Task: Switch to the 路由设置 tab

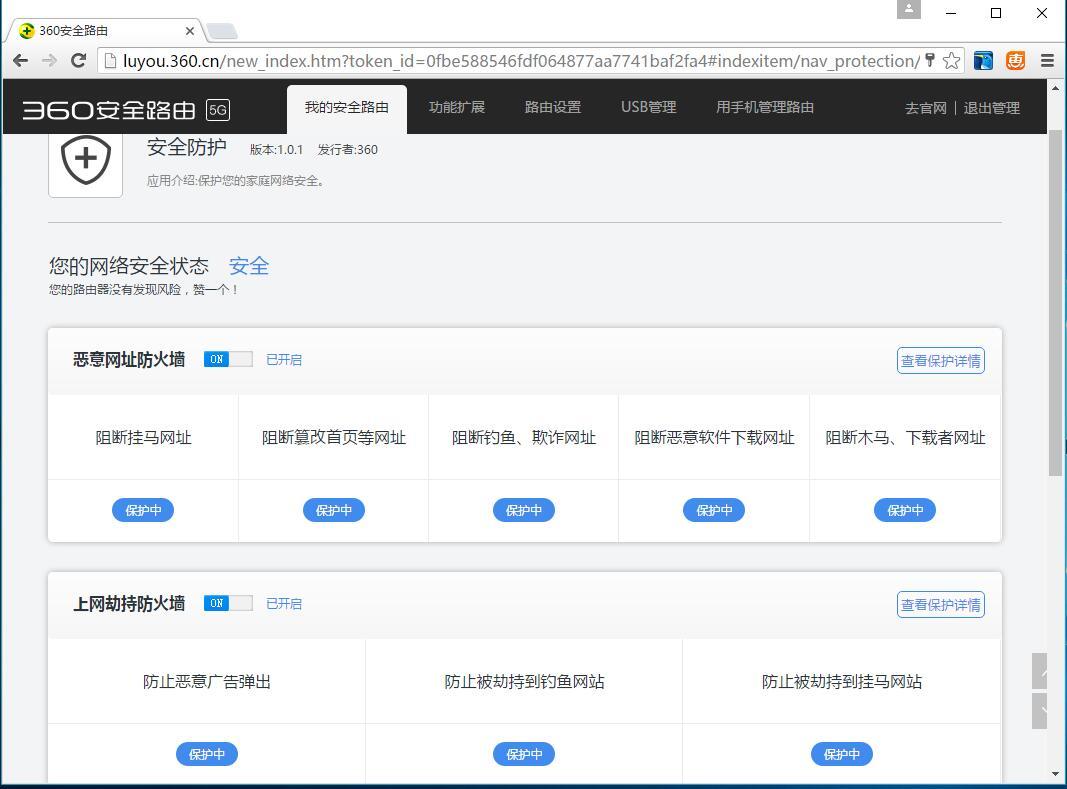Action: point(553,107)
